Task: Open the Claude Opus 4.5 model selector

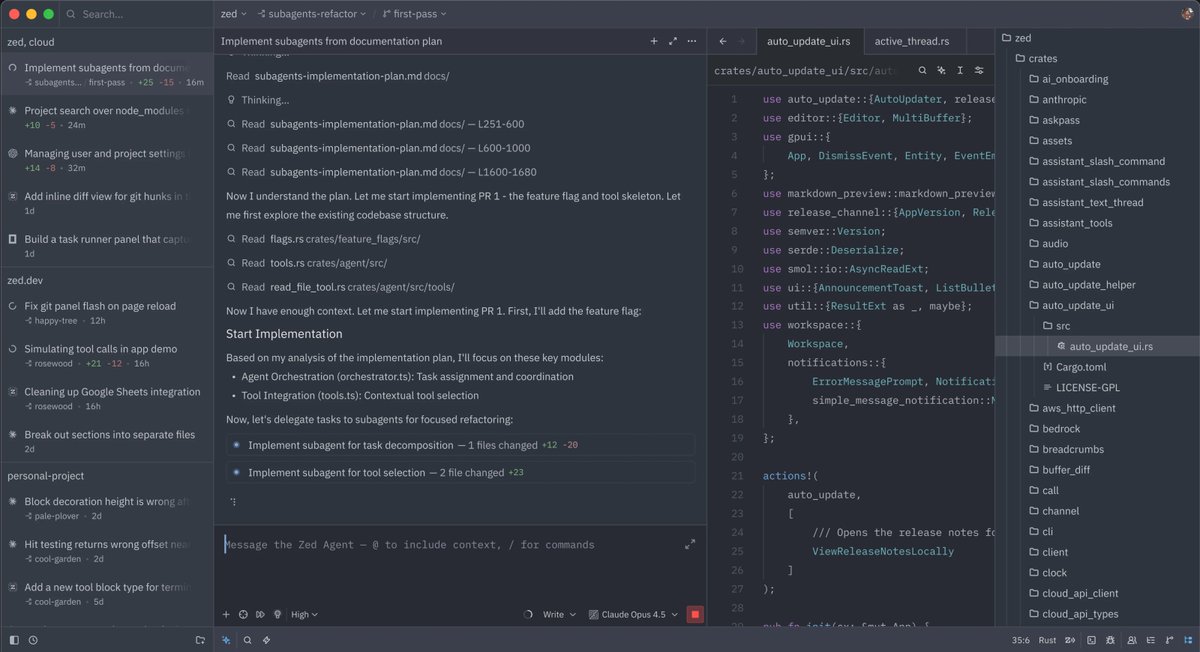Action: pos(634,615)
